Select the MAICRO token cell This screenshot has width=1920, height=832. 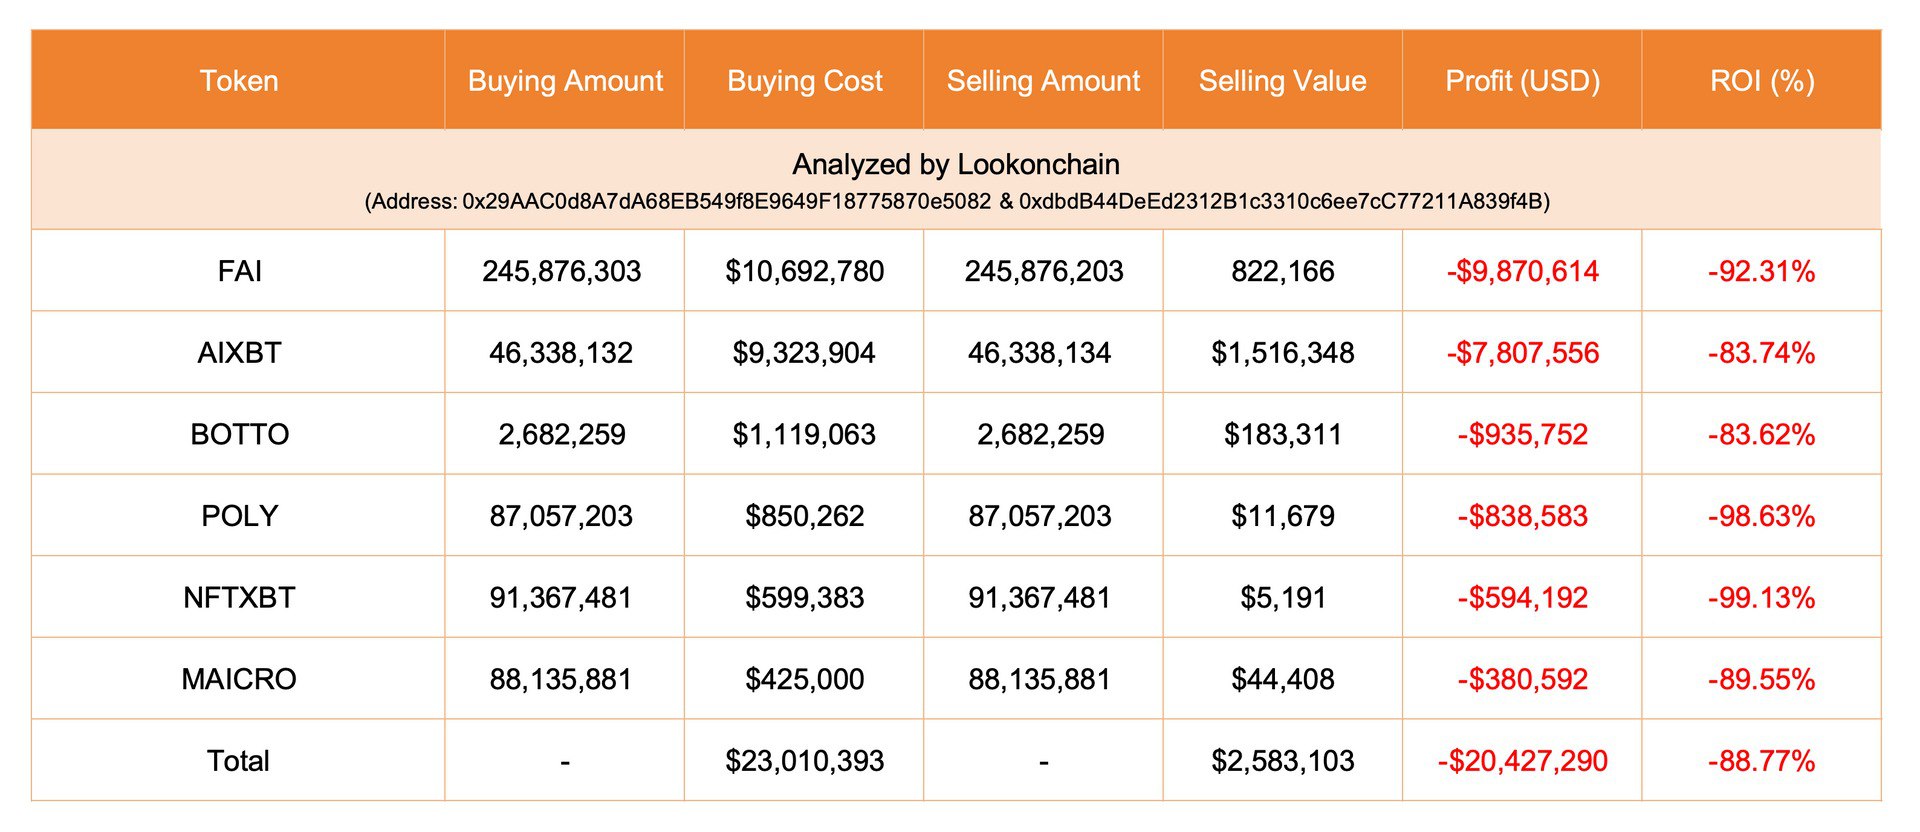239,679
